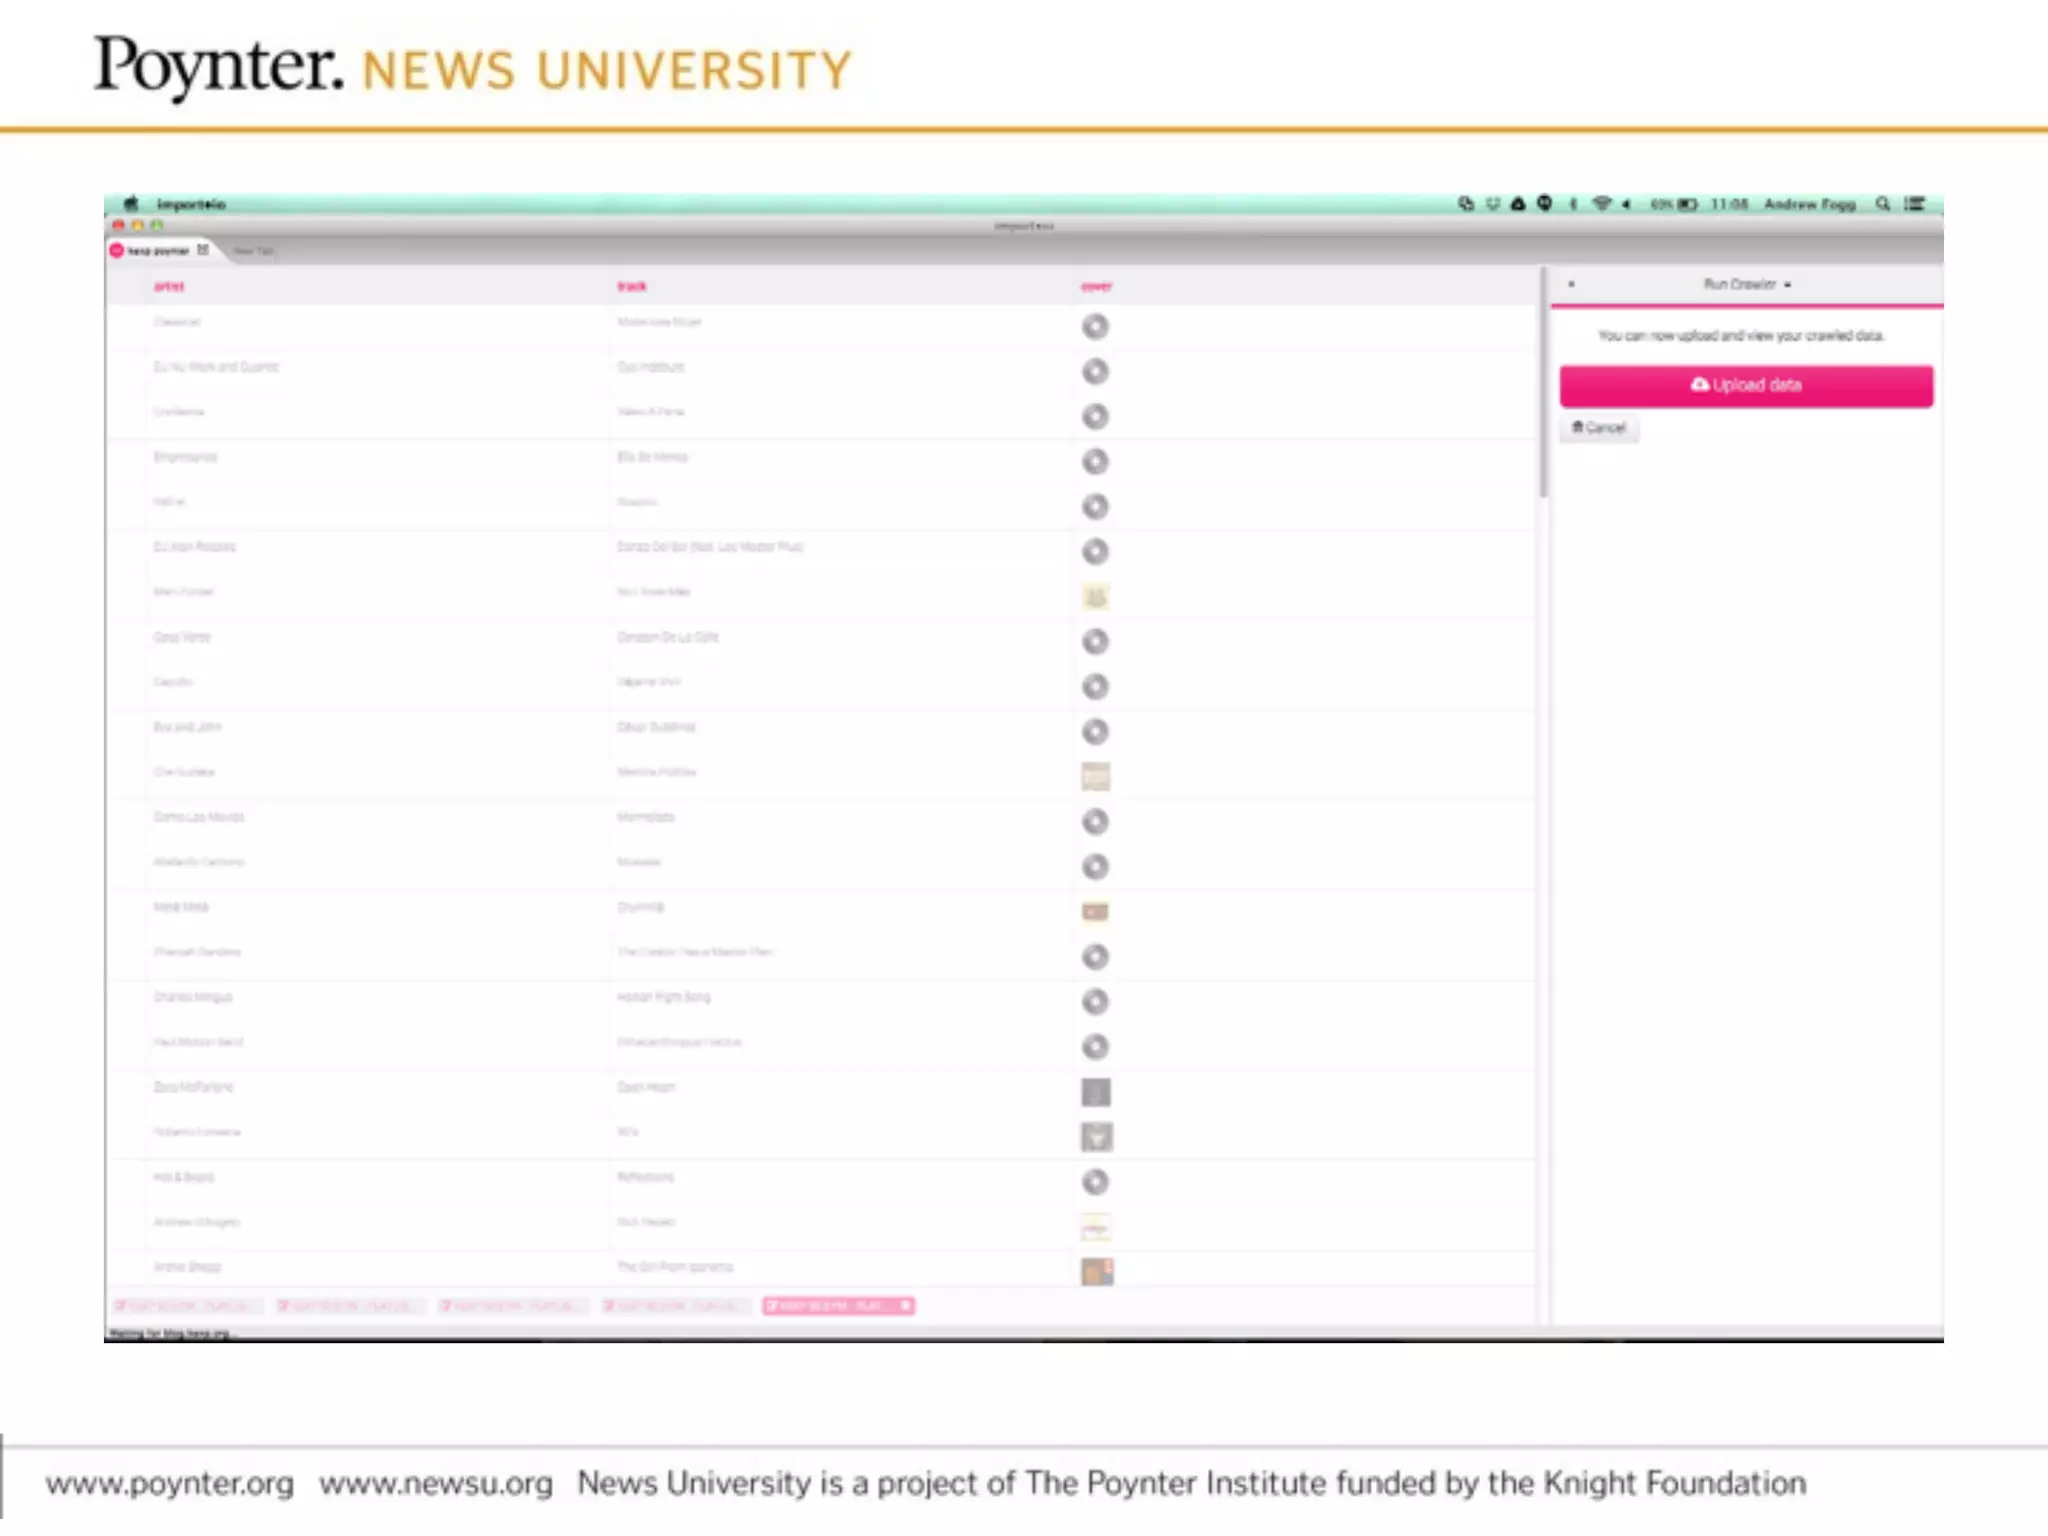Click the Upload data button
Viewport: 2048px width, 1536px height.
point(1745,386)
